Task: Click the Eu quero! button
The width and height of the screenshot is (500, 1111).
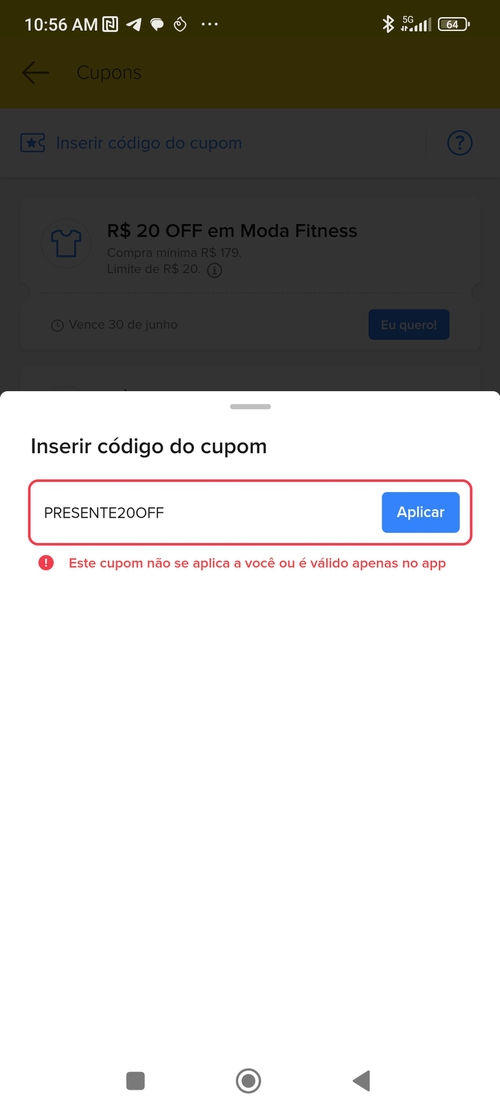Action: (409, 325)
